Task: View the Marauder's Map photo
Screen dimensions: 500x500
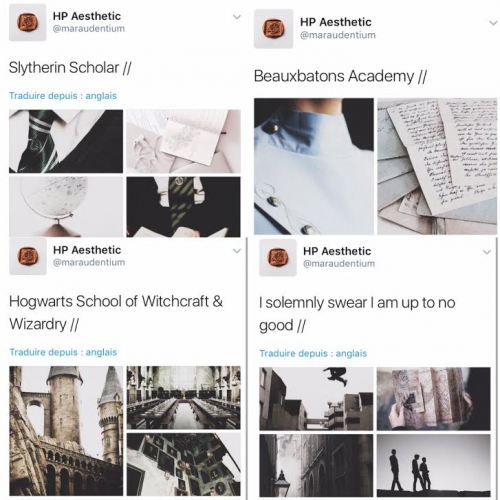Action: click(x=434, y=399)
